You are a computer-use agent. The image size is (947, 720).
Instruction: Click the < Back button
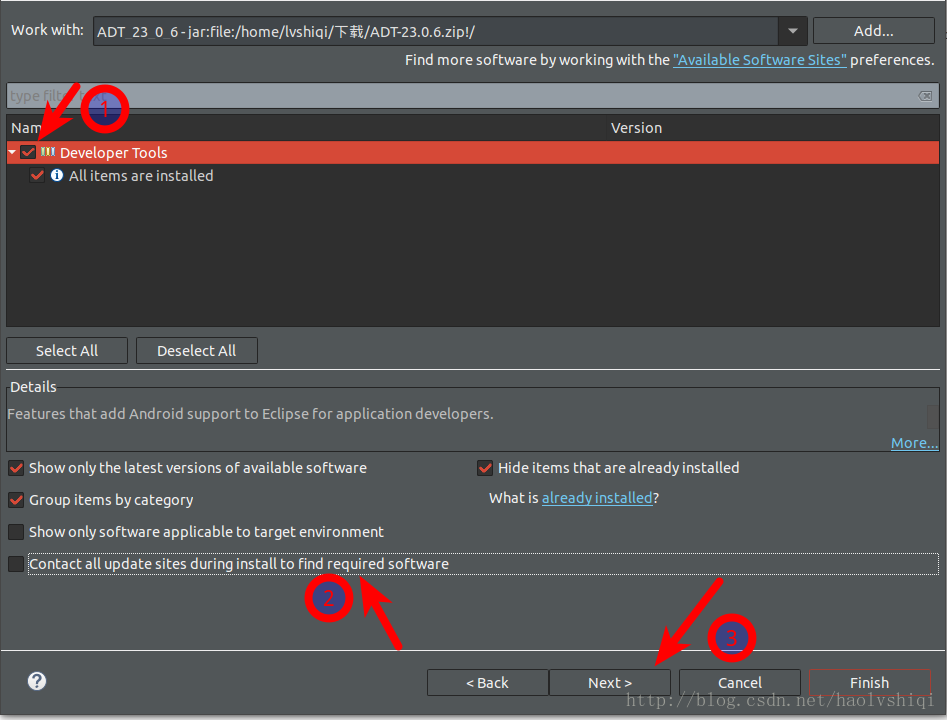coord(487,683)
